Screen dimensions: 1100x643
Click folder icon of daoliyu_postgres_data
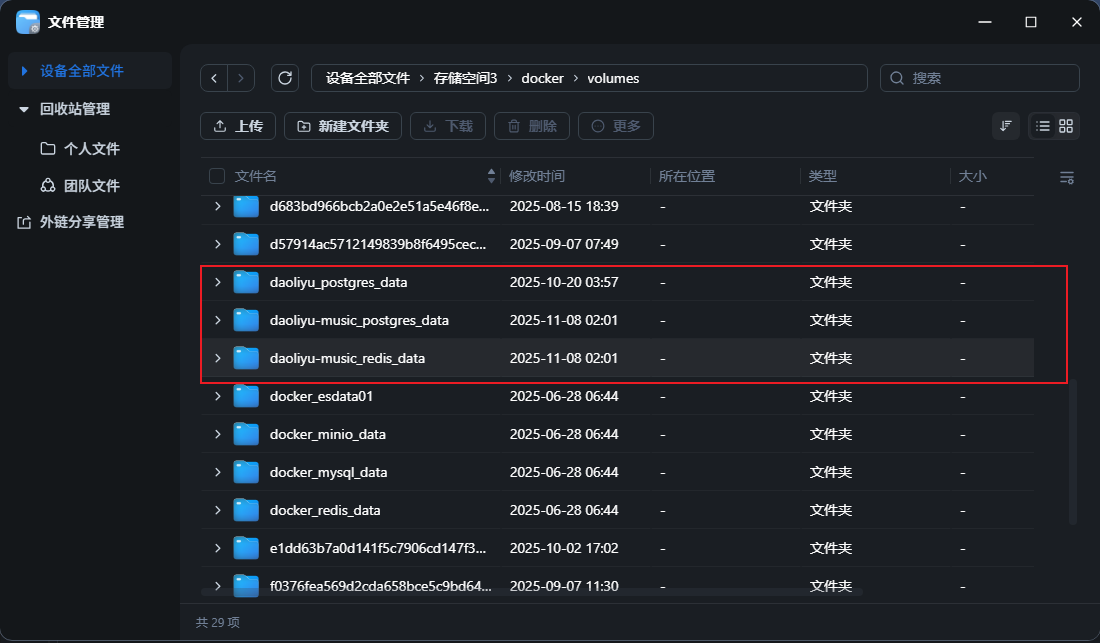pos(246,282)
